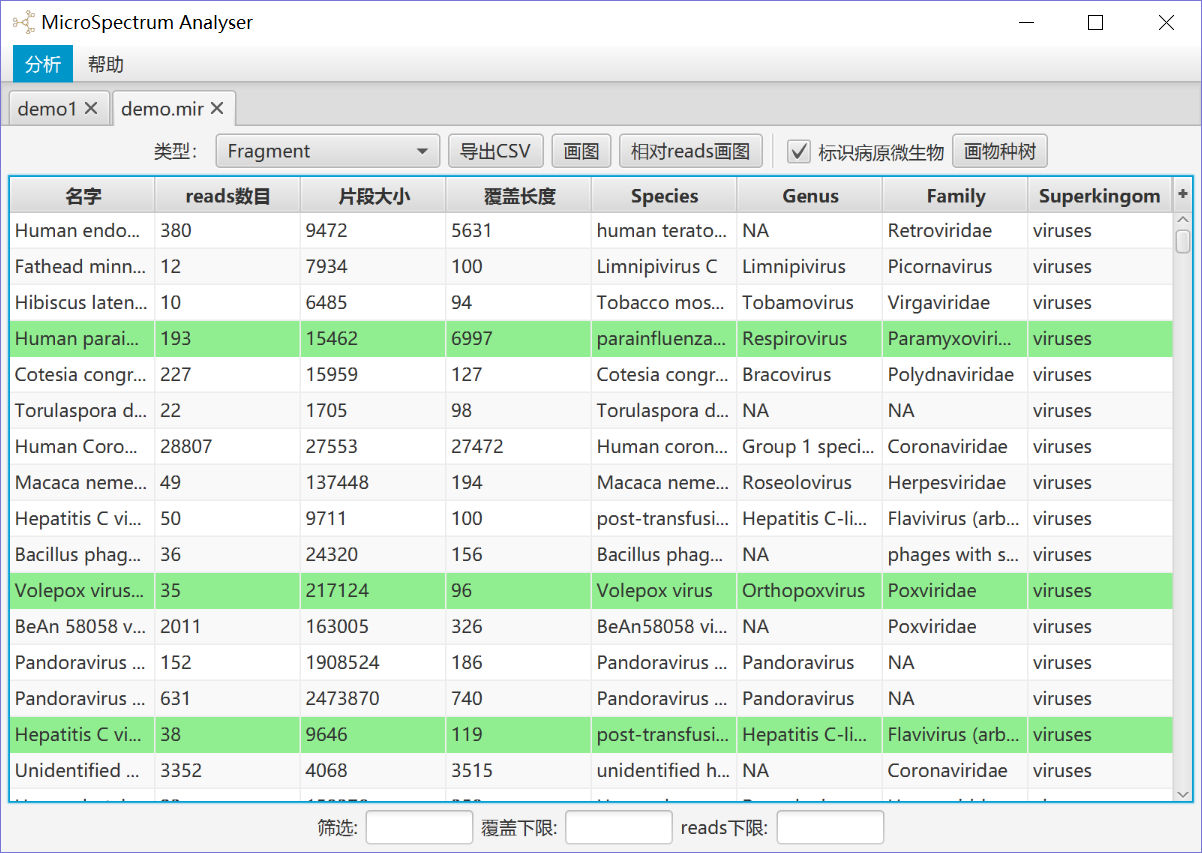Click the Superkingom column header
The width and height of the screenshot is (1202, 853).
(1100, 196)
